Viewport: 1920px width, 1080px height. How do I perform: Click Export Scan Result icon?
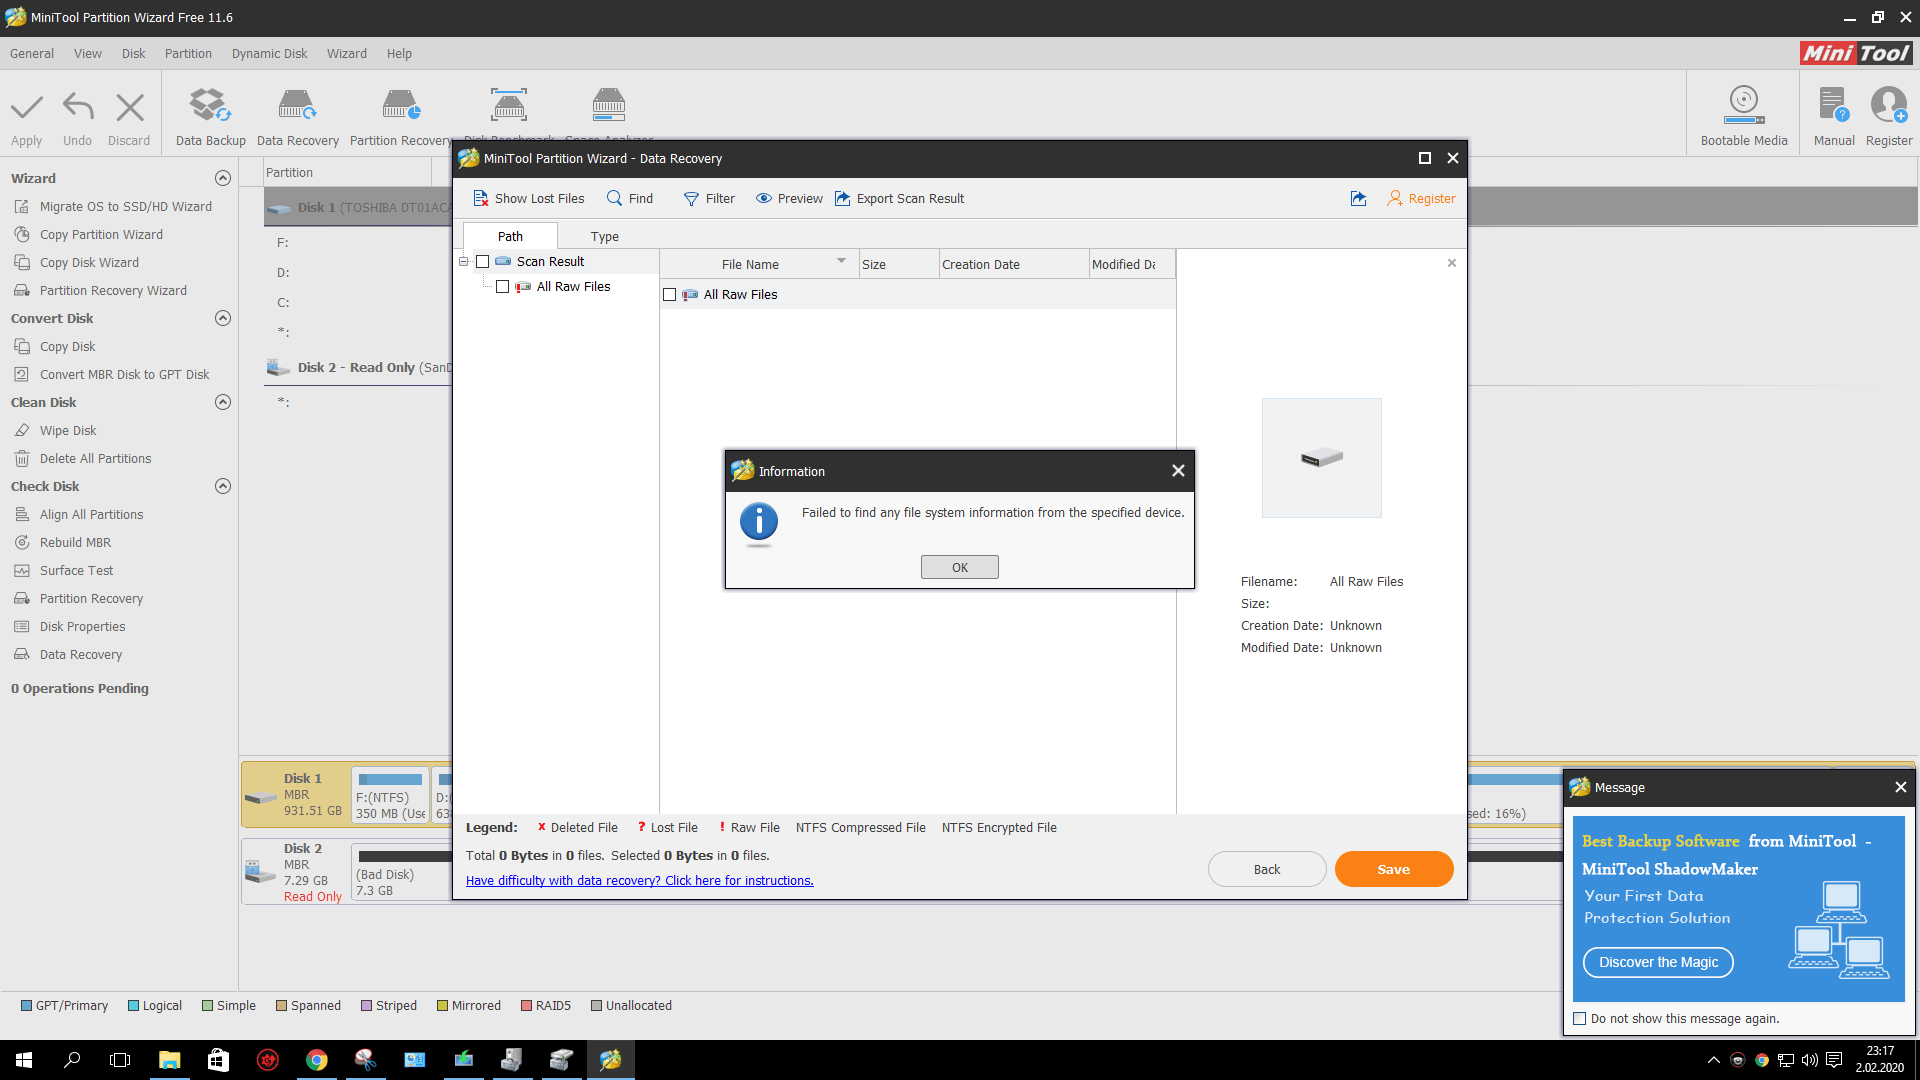(x=843, y=199)
